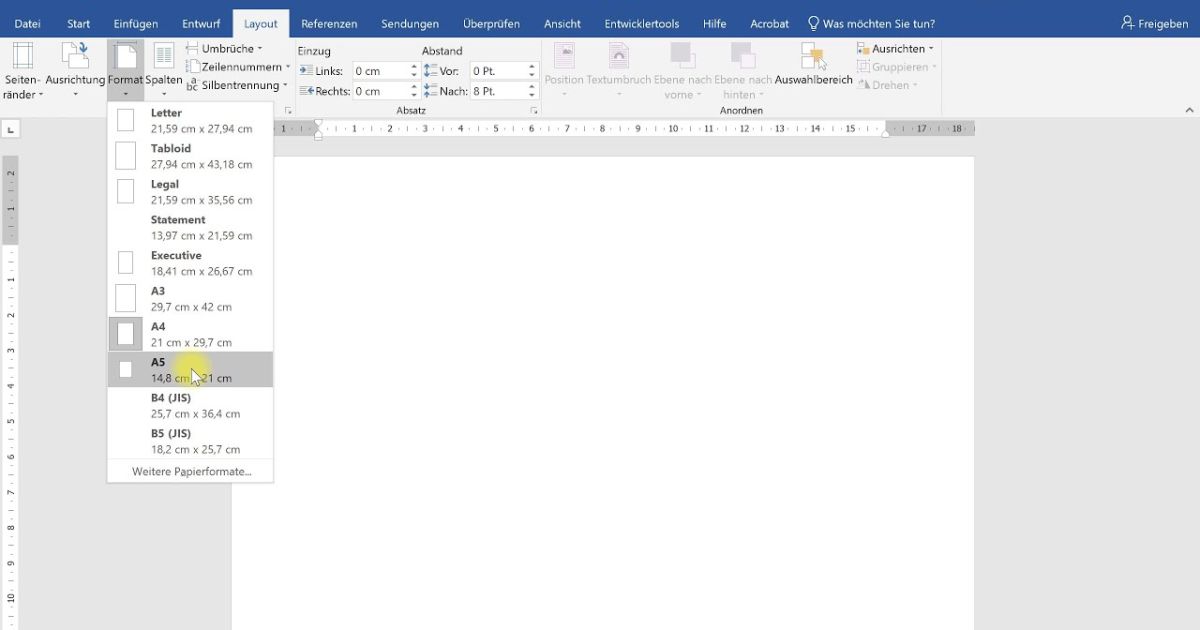This screenshot has width=1200, height=630.
Task: Decrease the Nach spacing value
Action: click(533, 95)
